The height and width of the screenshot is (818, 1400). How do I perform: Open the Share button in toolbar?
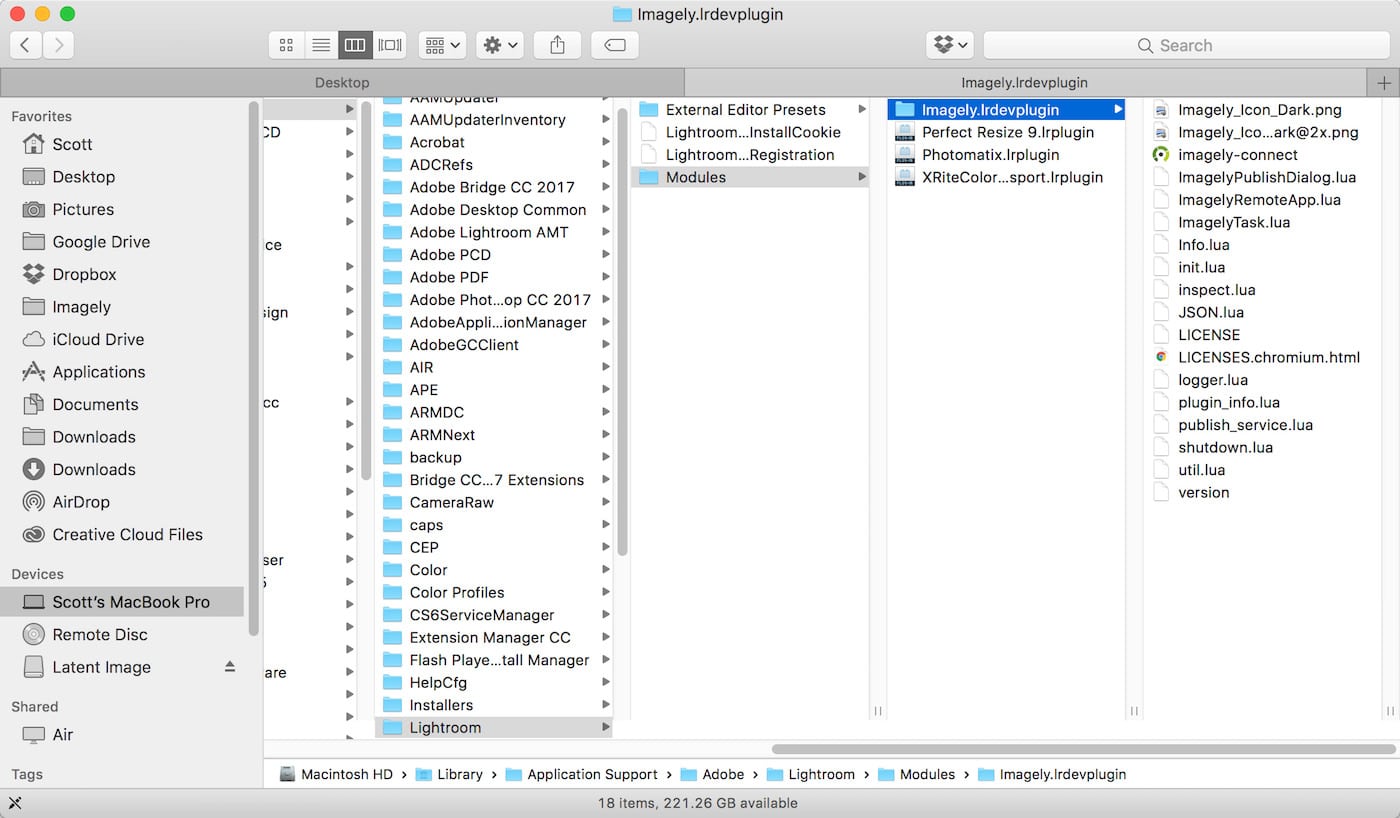pyautogui.click(x=558, y=45)
